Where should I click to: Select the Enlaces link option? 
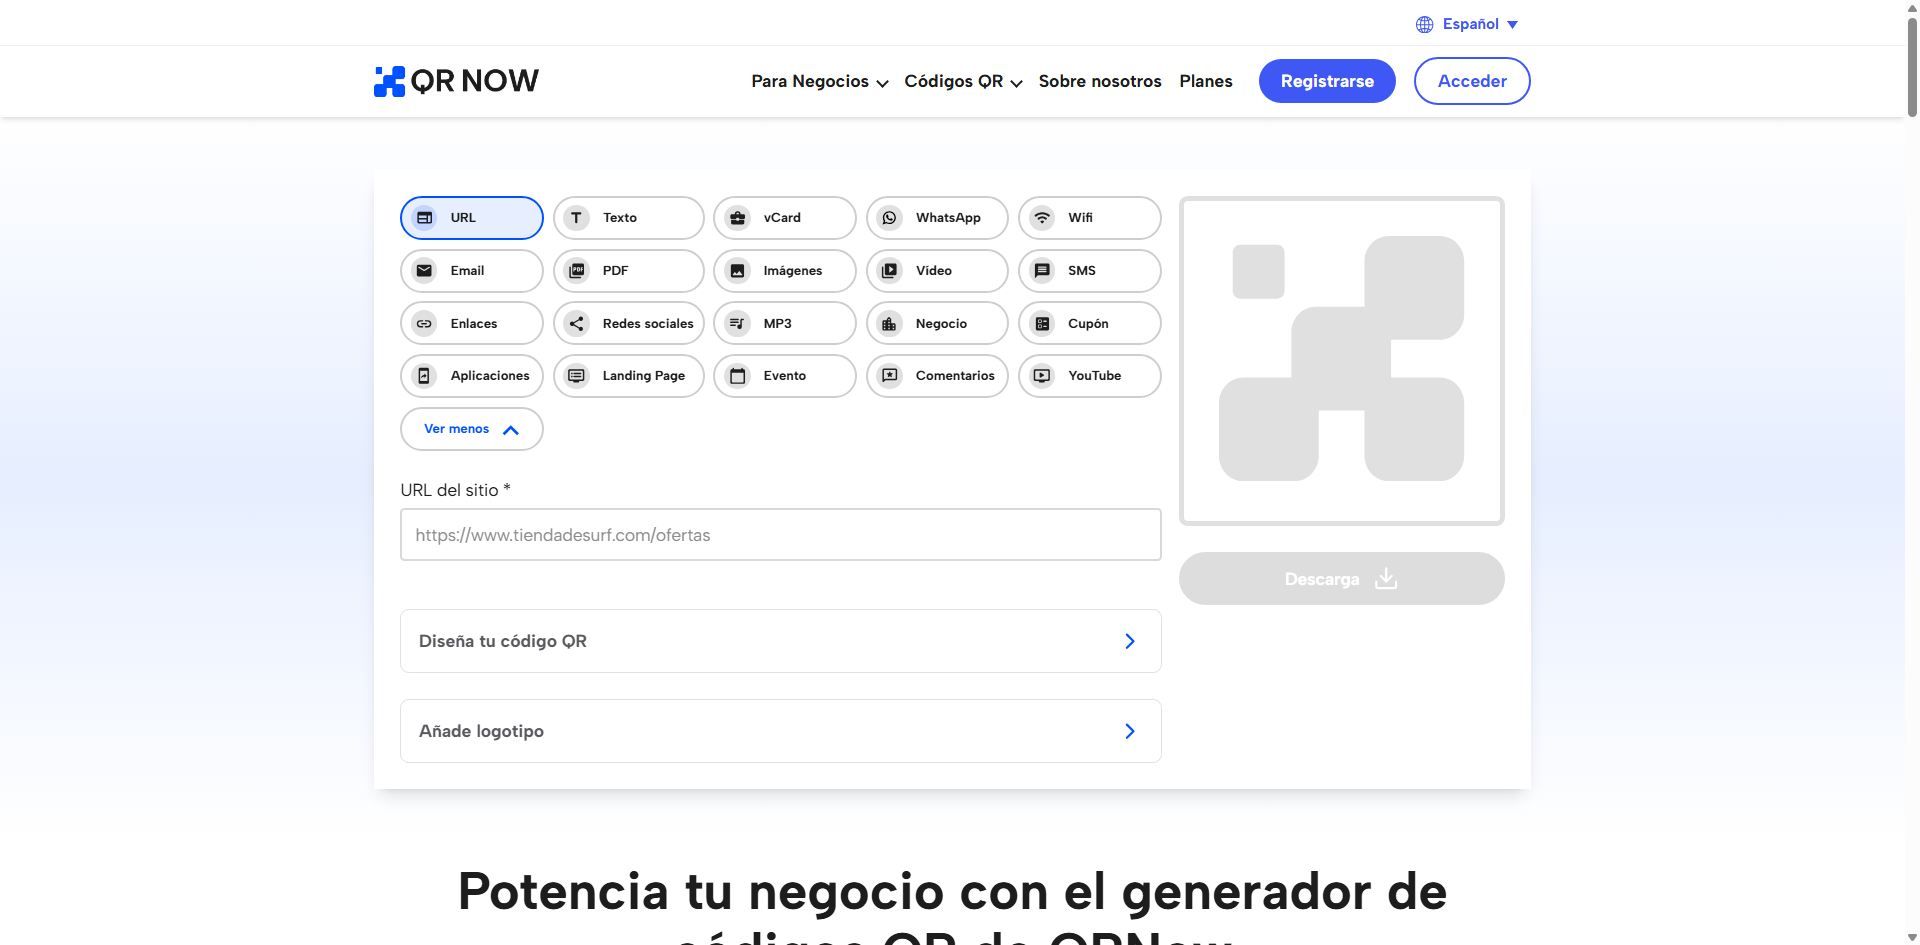click(472, 324)
